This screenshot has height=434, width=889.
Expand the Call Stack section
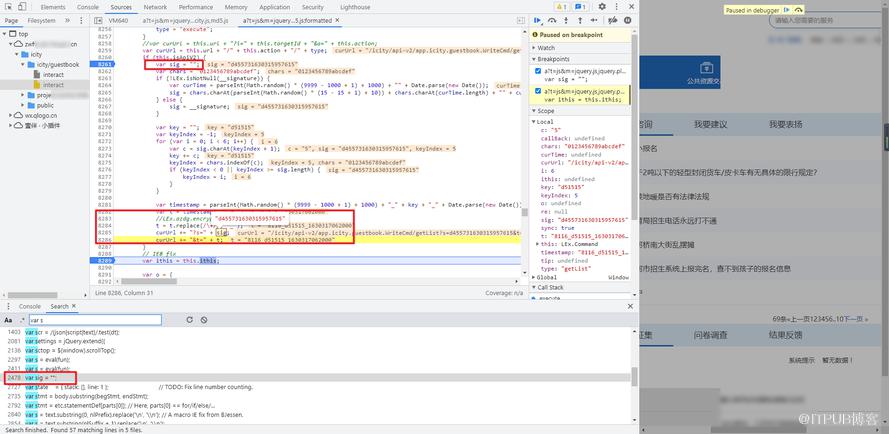pyautogui.click(x=550, y=288)
